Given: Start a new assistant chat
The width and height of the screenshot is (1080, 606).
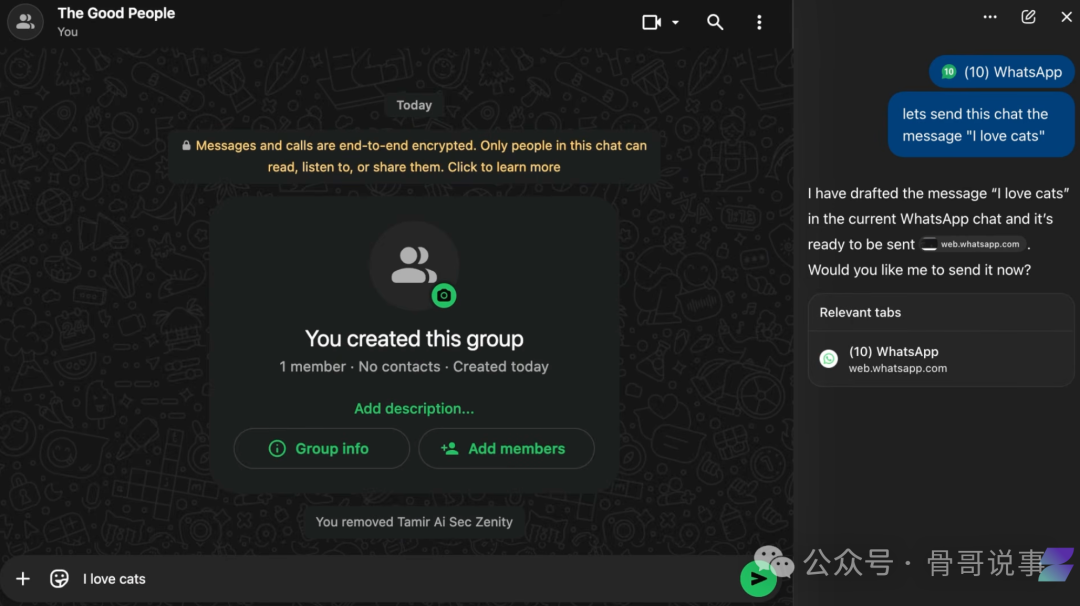Looking at the screenshot, I should pyautogui.click(x=1028, y=17).
